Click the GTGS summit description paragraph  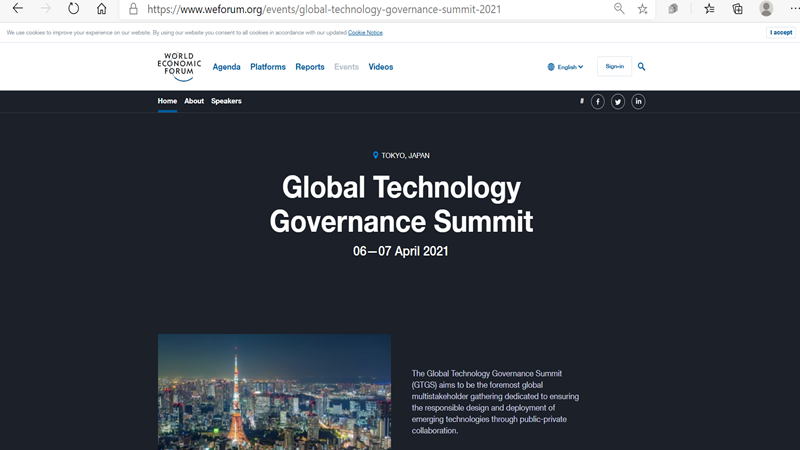pyautogui.click(x=495, y=402)
